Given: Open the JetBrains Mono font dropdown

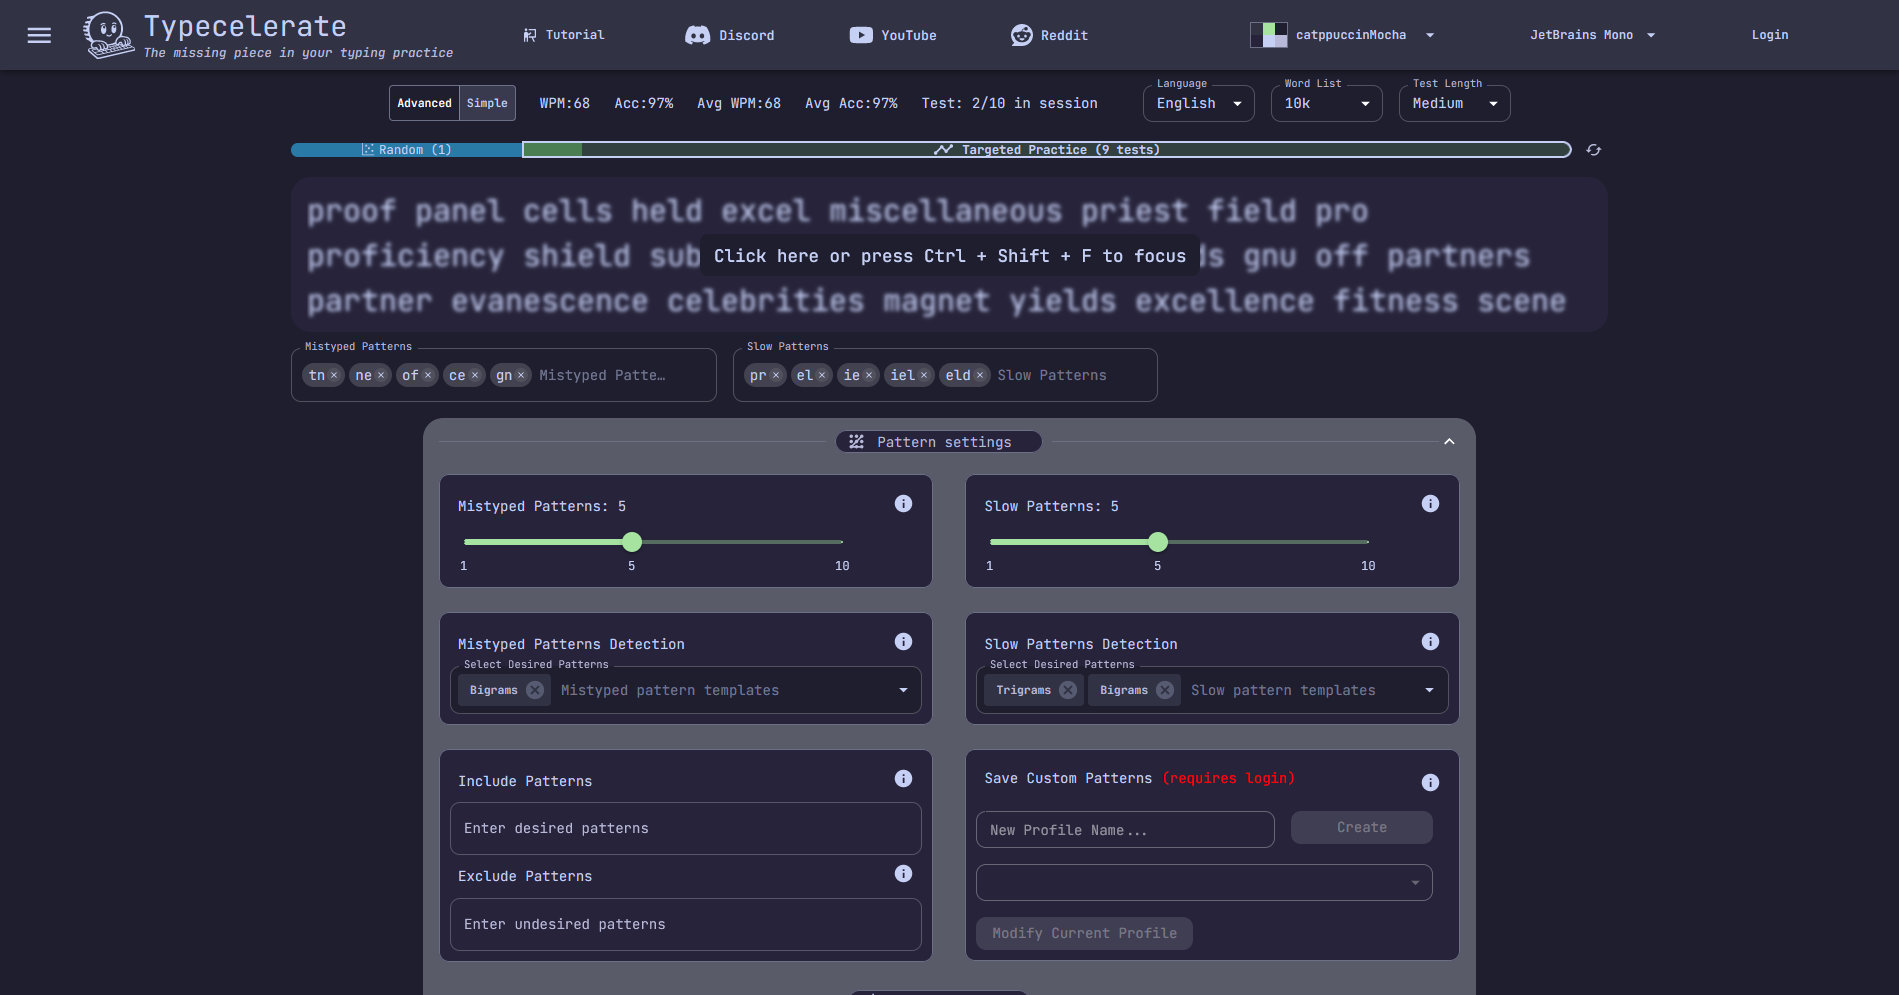Looking at the screenshot, I should click(1593, 35).
